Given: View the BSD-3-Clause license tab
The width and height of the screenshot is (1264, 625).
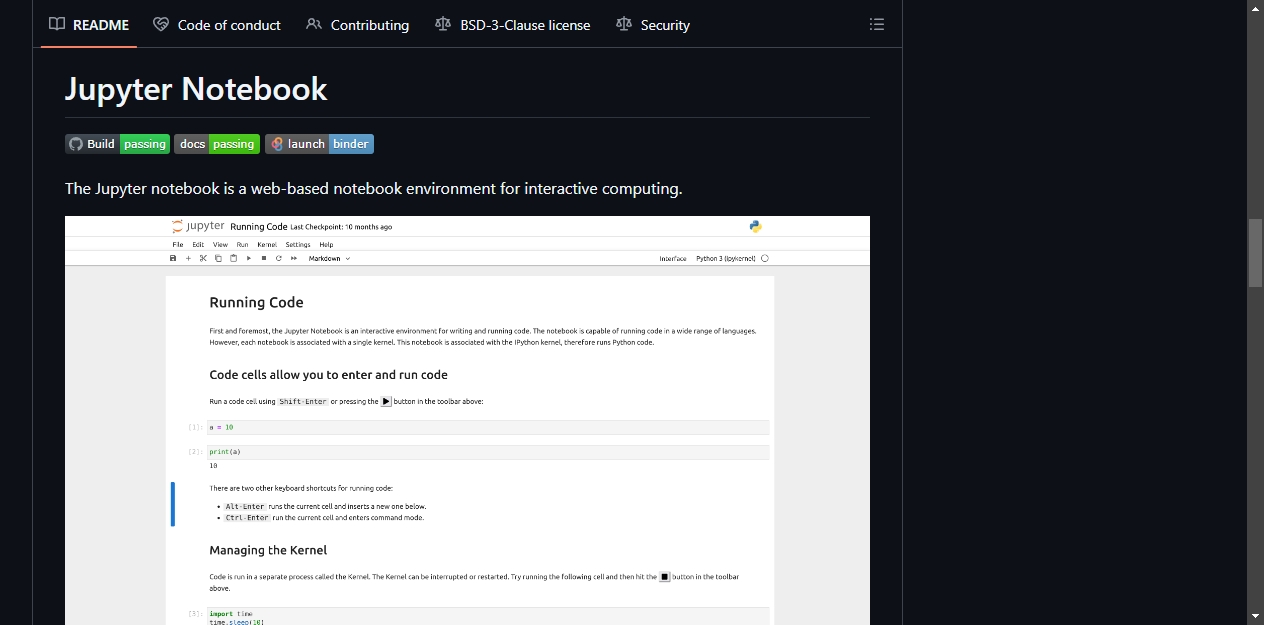Looking at the screenshot, I should [x=513, y=25].
